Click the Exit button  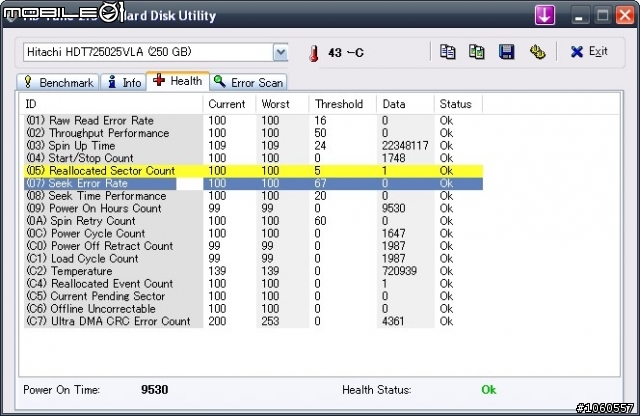[589, 51]
